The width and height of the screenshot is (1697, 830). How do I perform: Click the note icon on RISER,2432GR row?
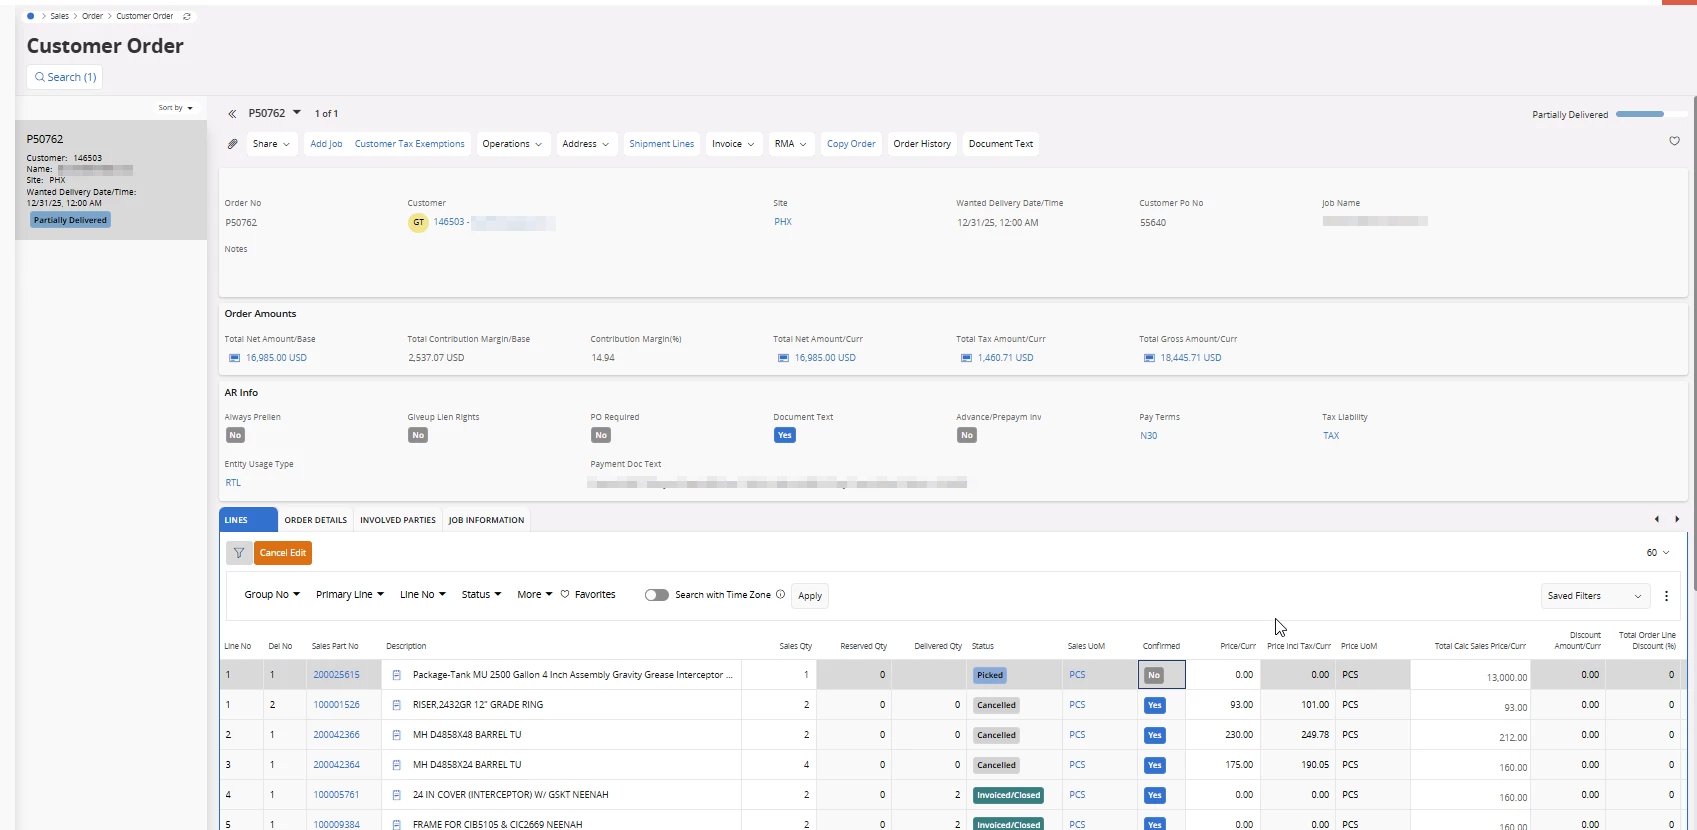(x=396, y=705)
